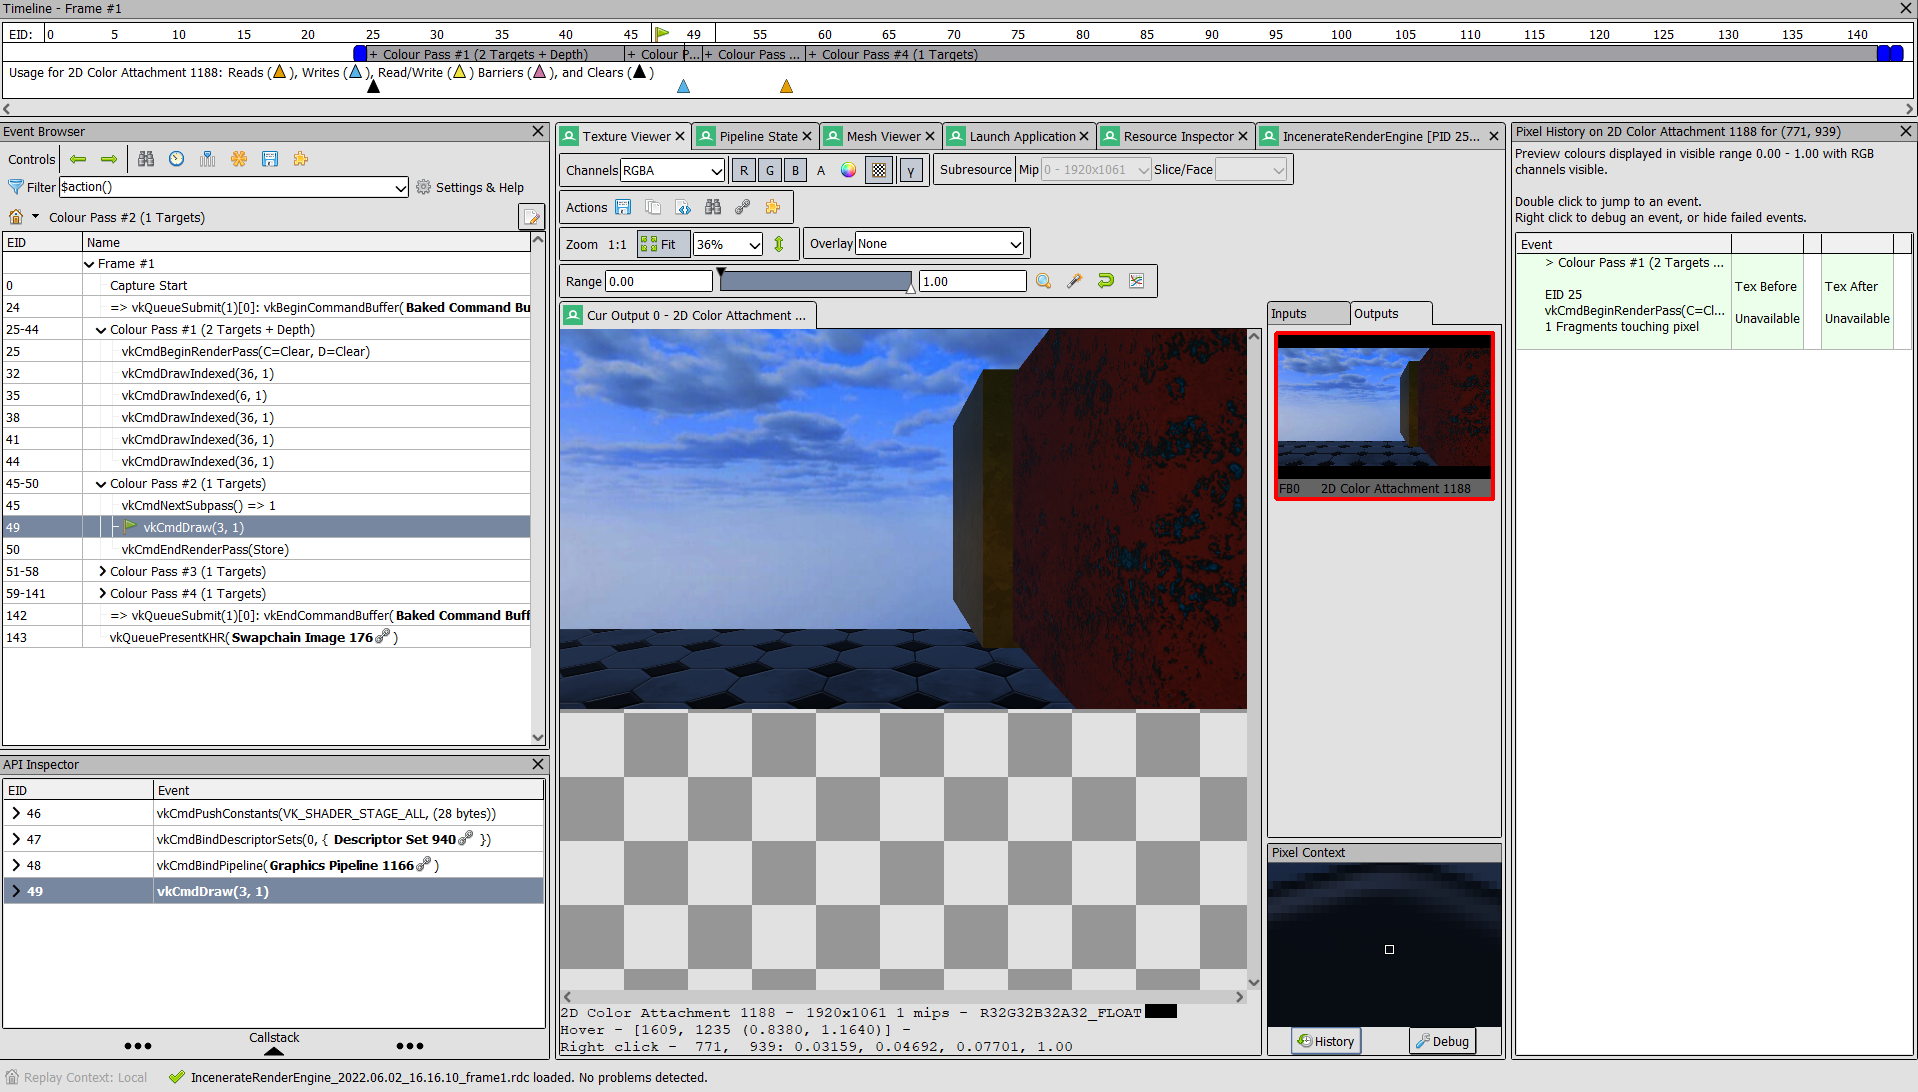
Task: Click the Range white point slider handle
Action: [x=911, y=288]
